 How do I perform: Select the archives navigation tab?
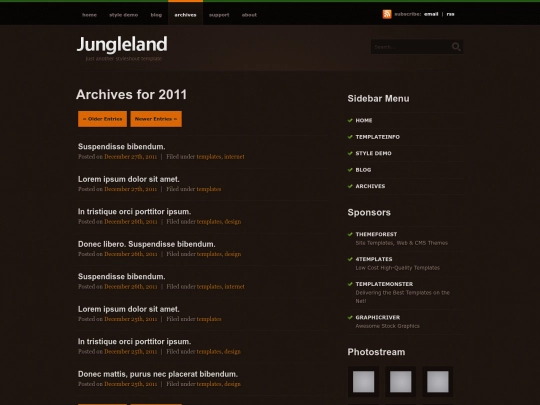[x=185, y=15]
